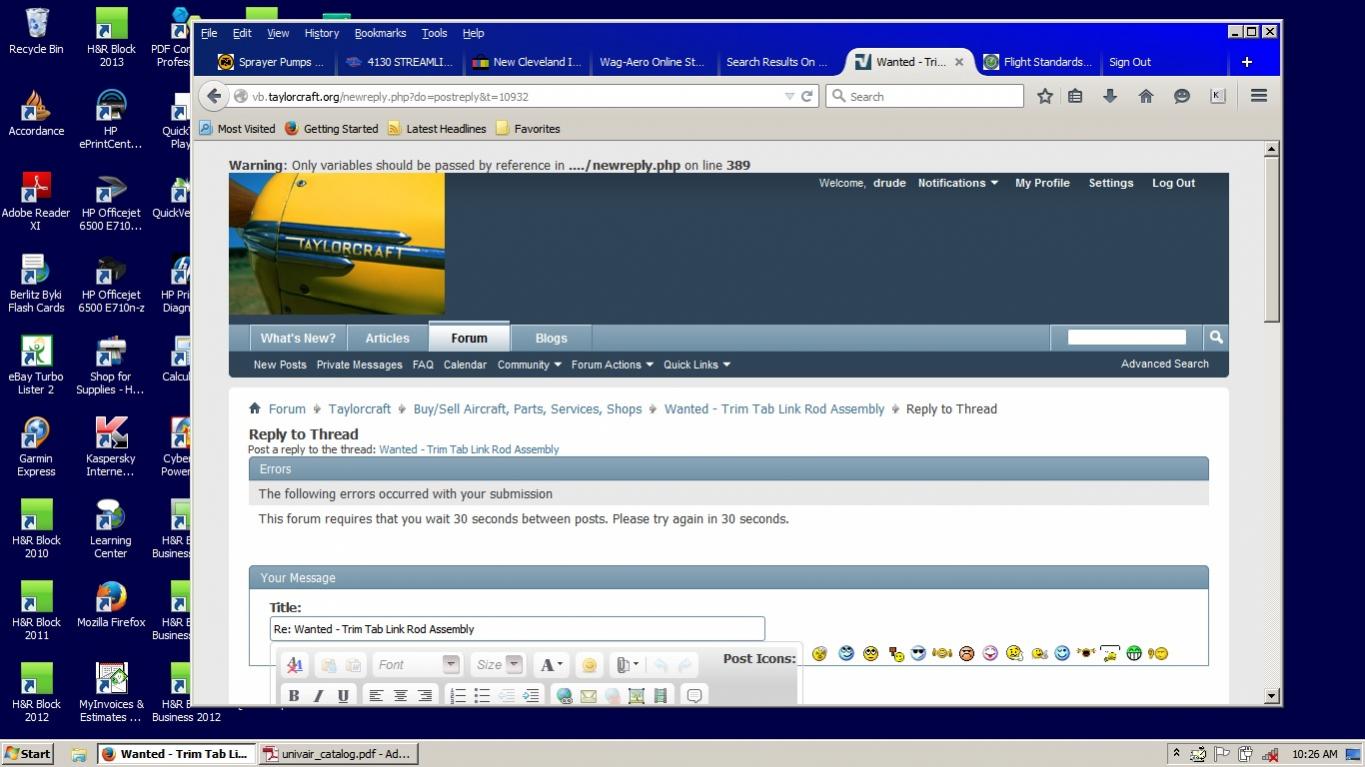Open a new tab with plus button

pyautogui.click(x=1247, y=62)
